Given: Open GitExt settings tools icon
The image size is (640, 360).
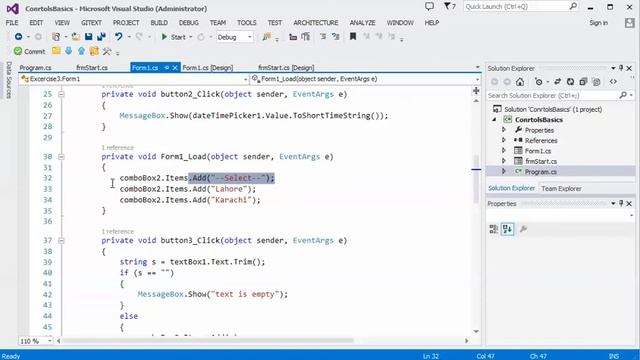Looking at the screenshot, I should pyautogui.click(x=107, y=51).
